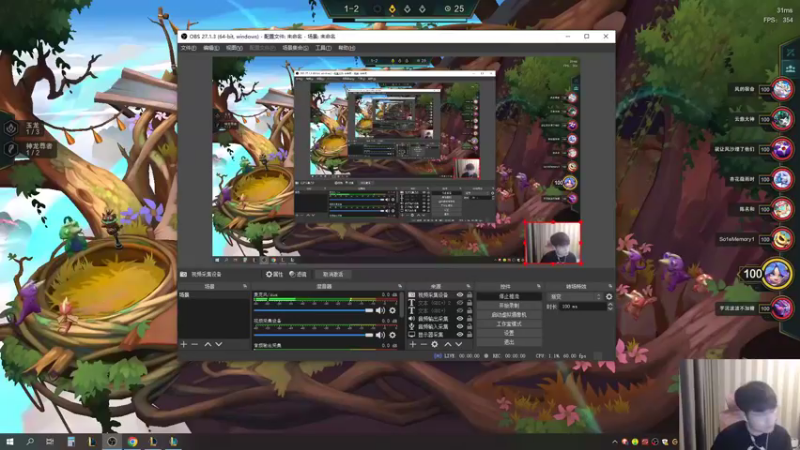Open the Edit (编辑) menu in OBS
This screenshot has height=450, width=800.
(211, 48)
